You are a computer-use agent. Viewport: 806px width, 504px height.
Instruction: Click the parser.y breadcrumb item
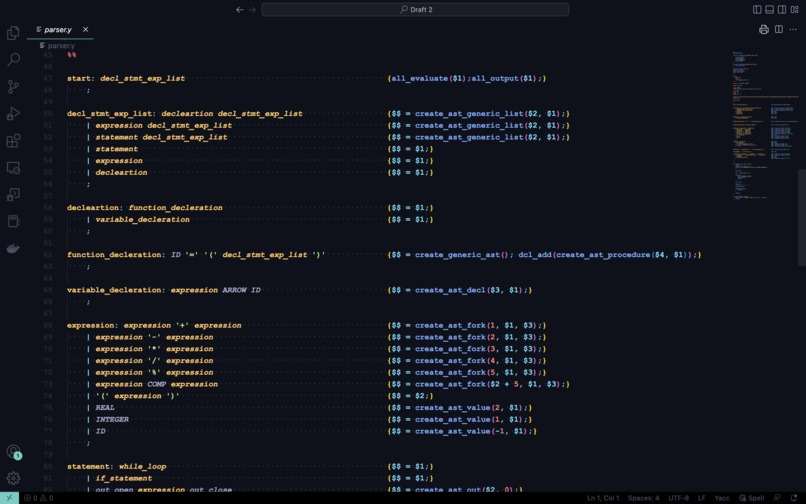58,46
